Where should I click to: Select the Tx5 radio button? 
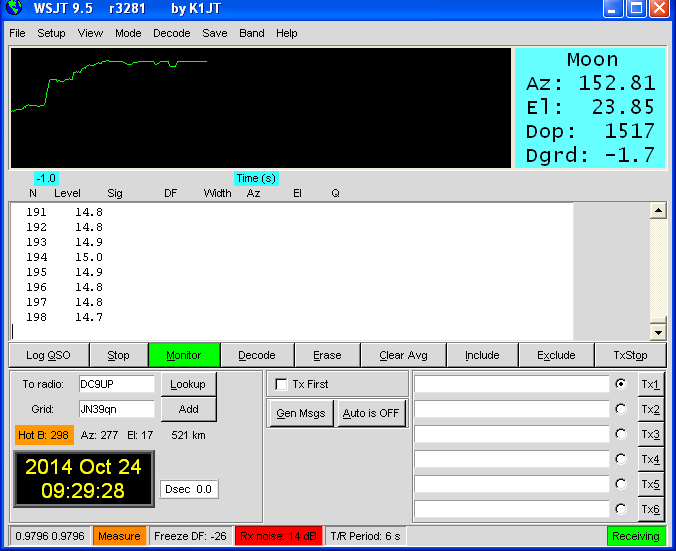(x=621, y=484)
